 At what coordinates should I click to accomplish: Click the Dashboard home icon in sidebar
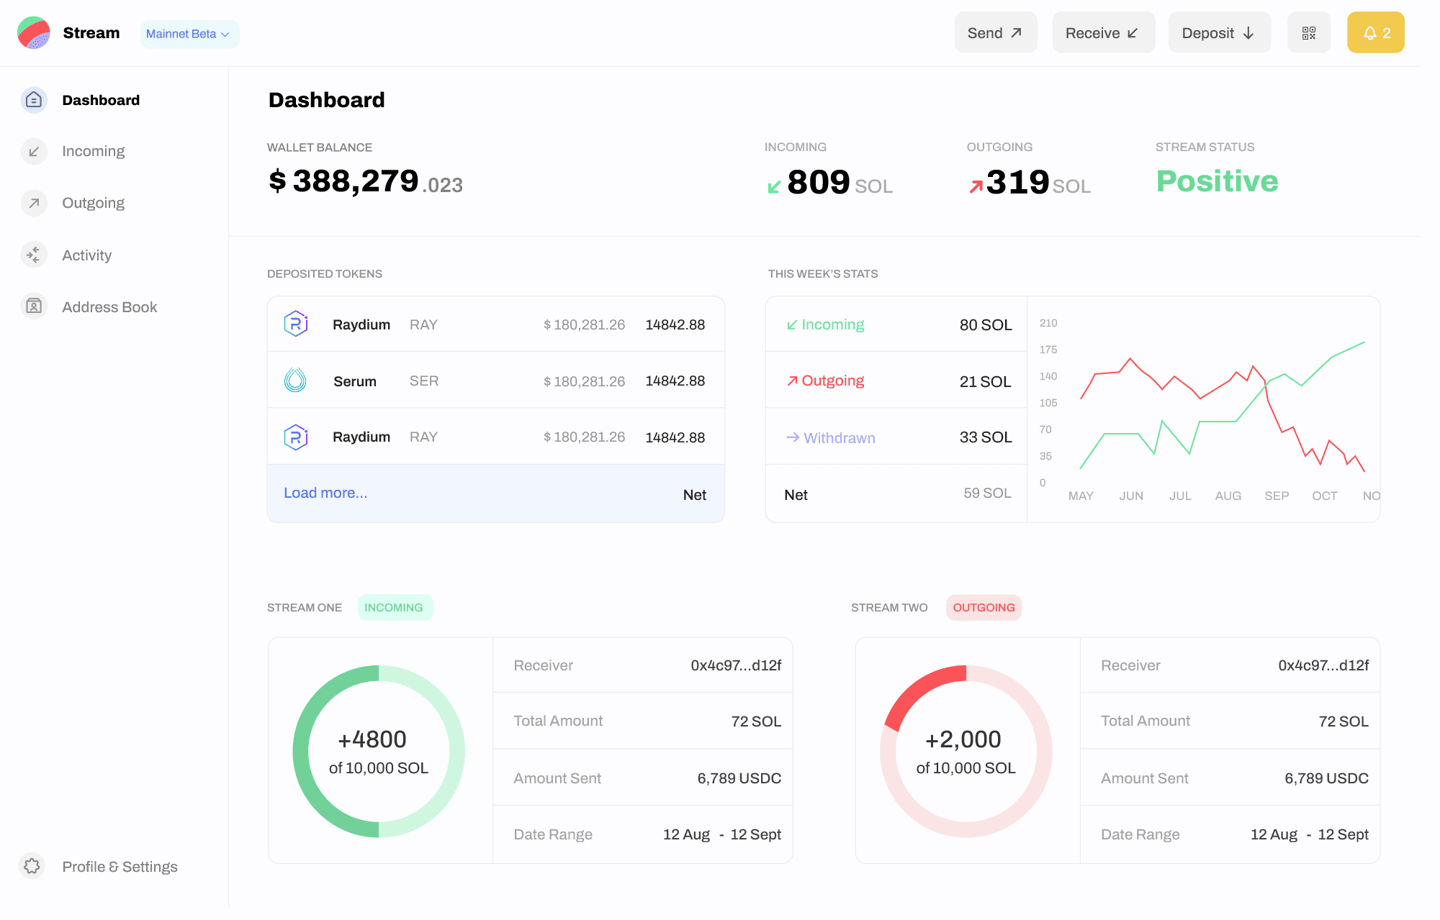point(34,100)
